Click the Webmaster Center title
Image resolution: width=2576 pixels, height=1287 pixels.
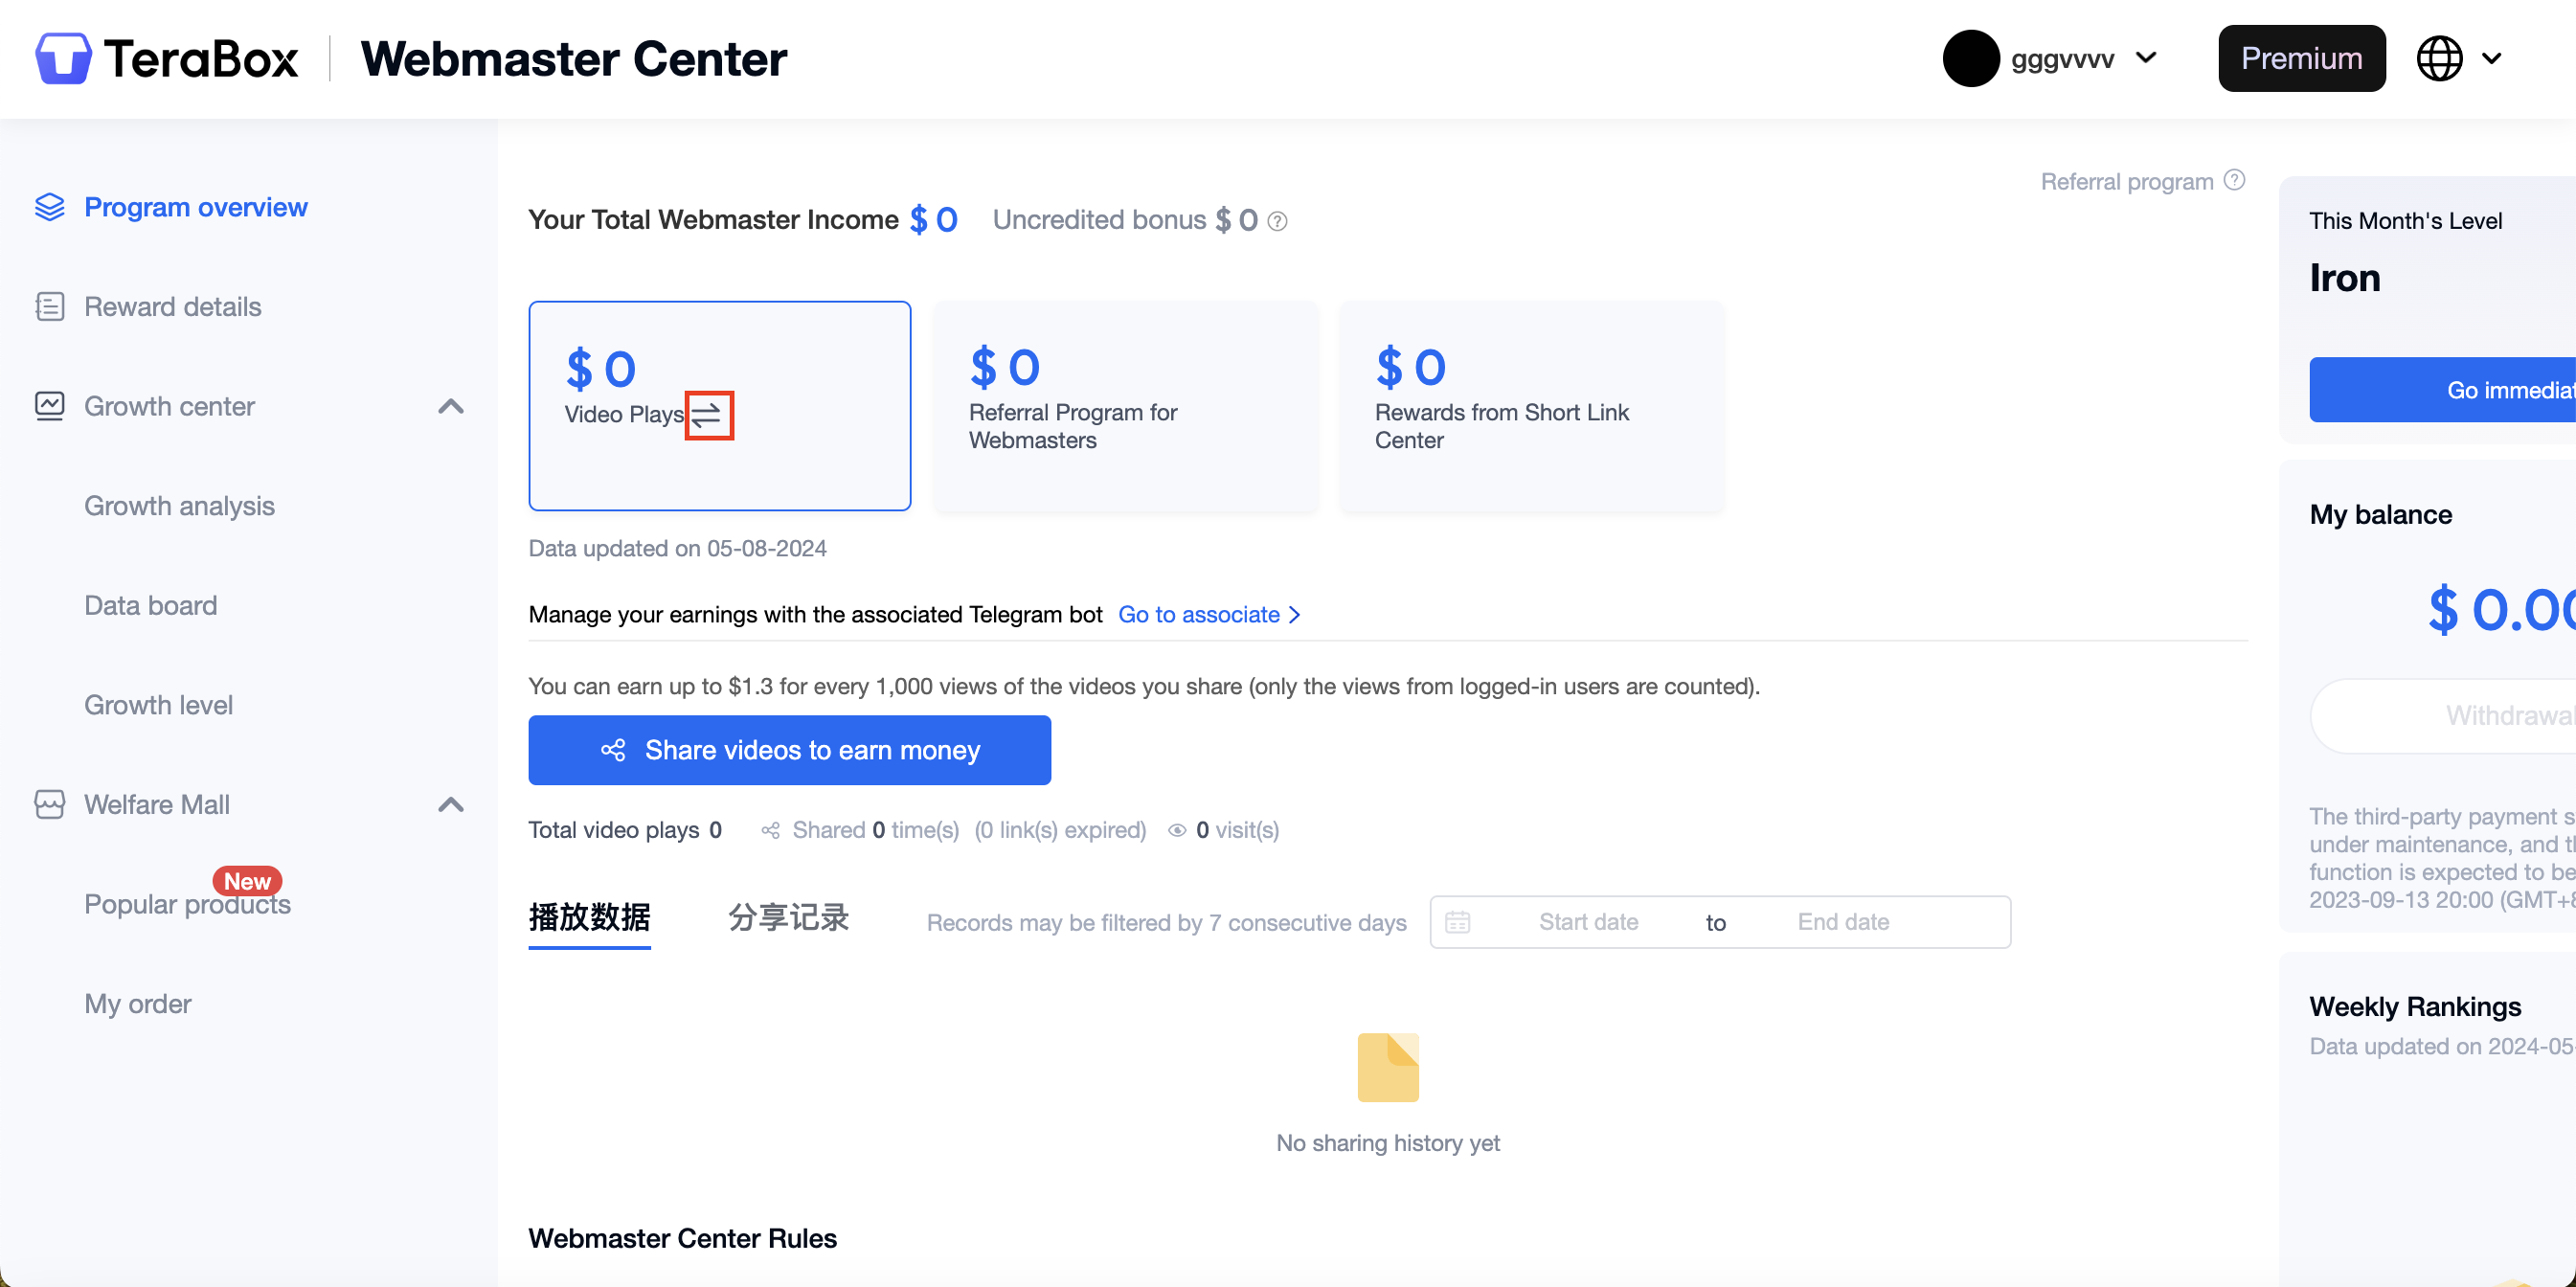tap(573, 58)
